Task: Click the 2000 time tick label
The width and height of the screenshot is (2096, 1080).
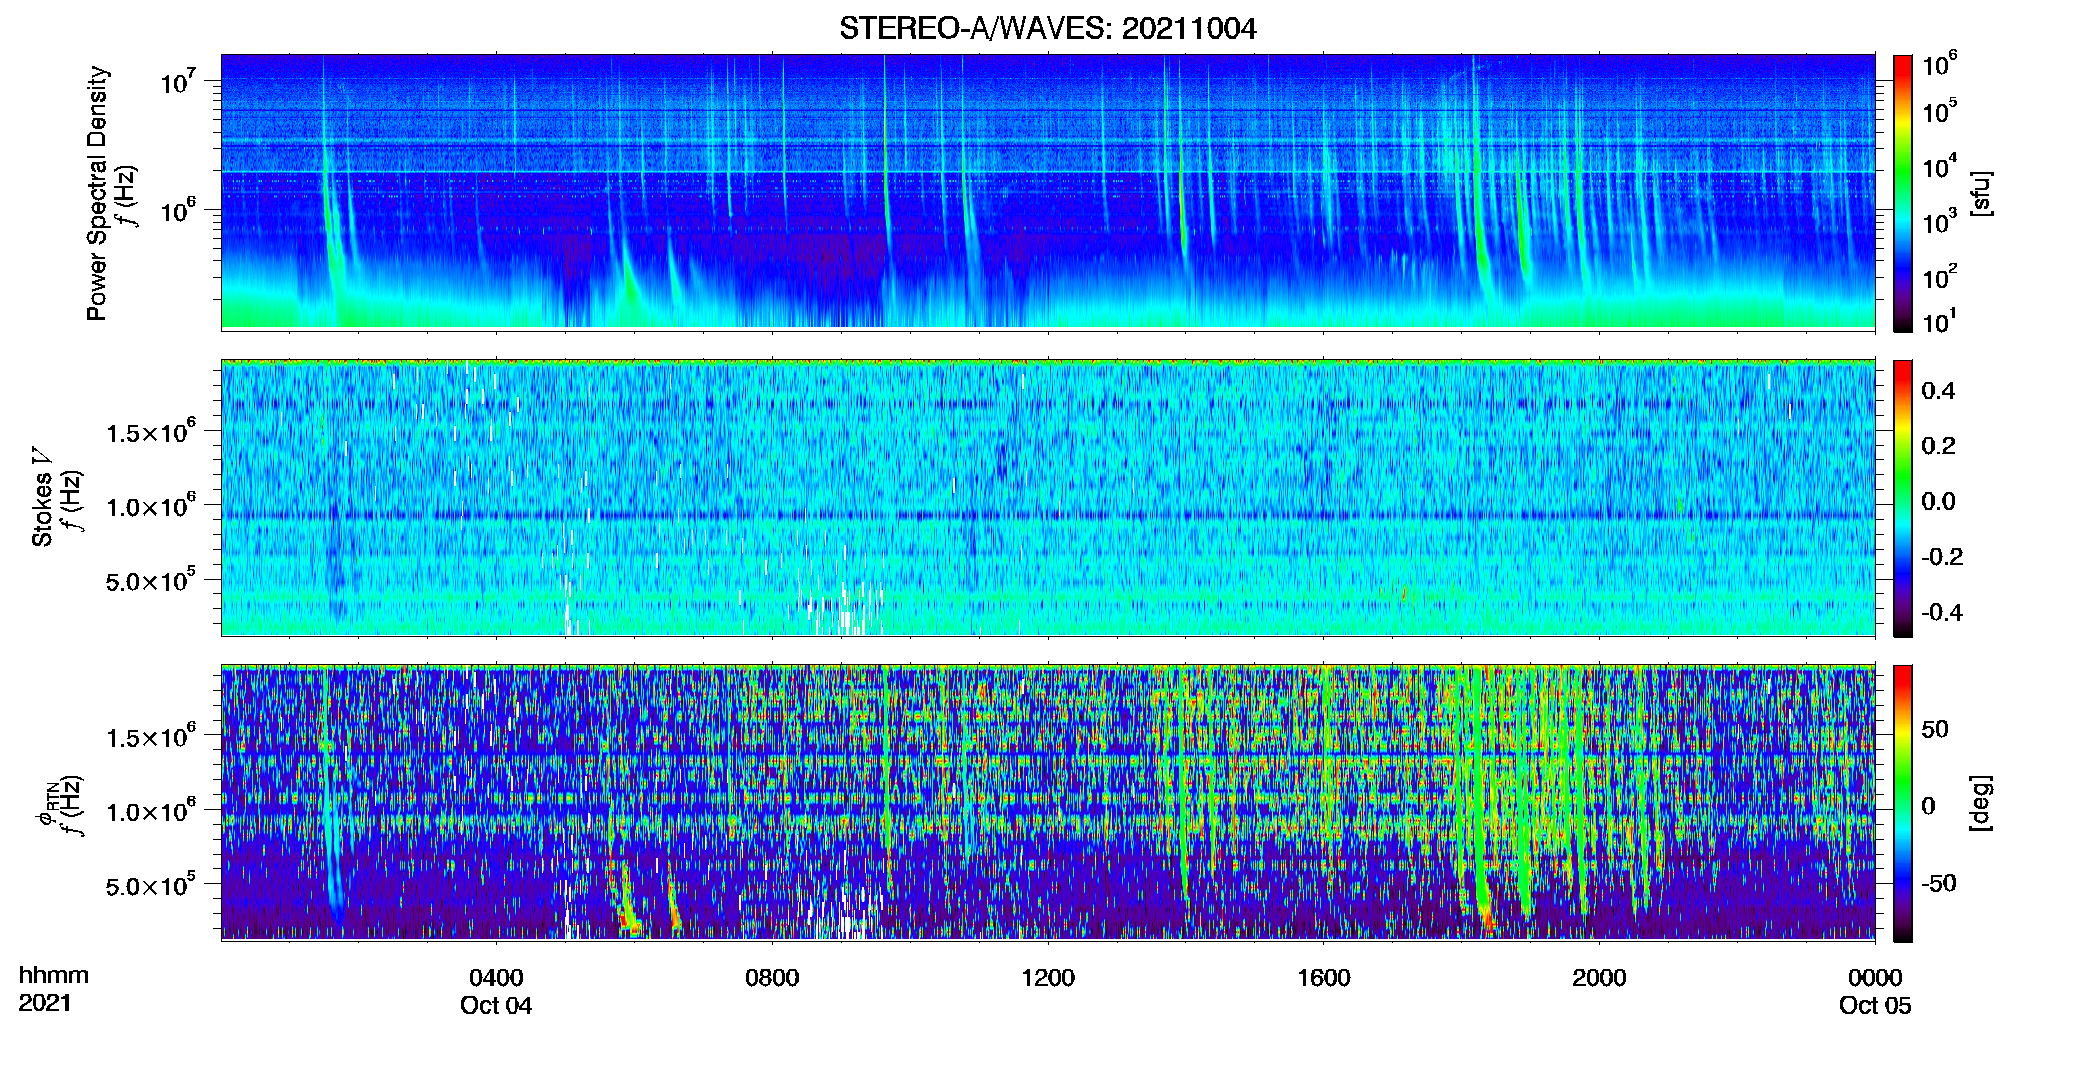Action: point(1599,978)
